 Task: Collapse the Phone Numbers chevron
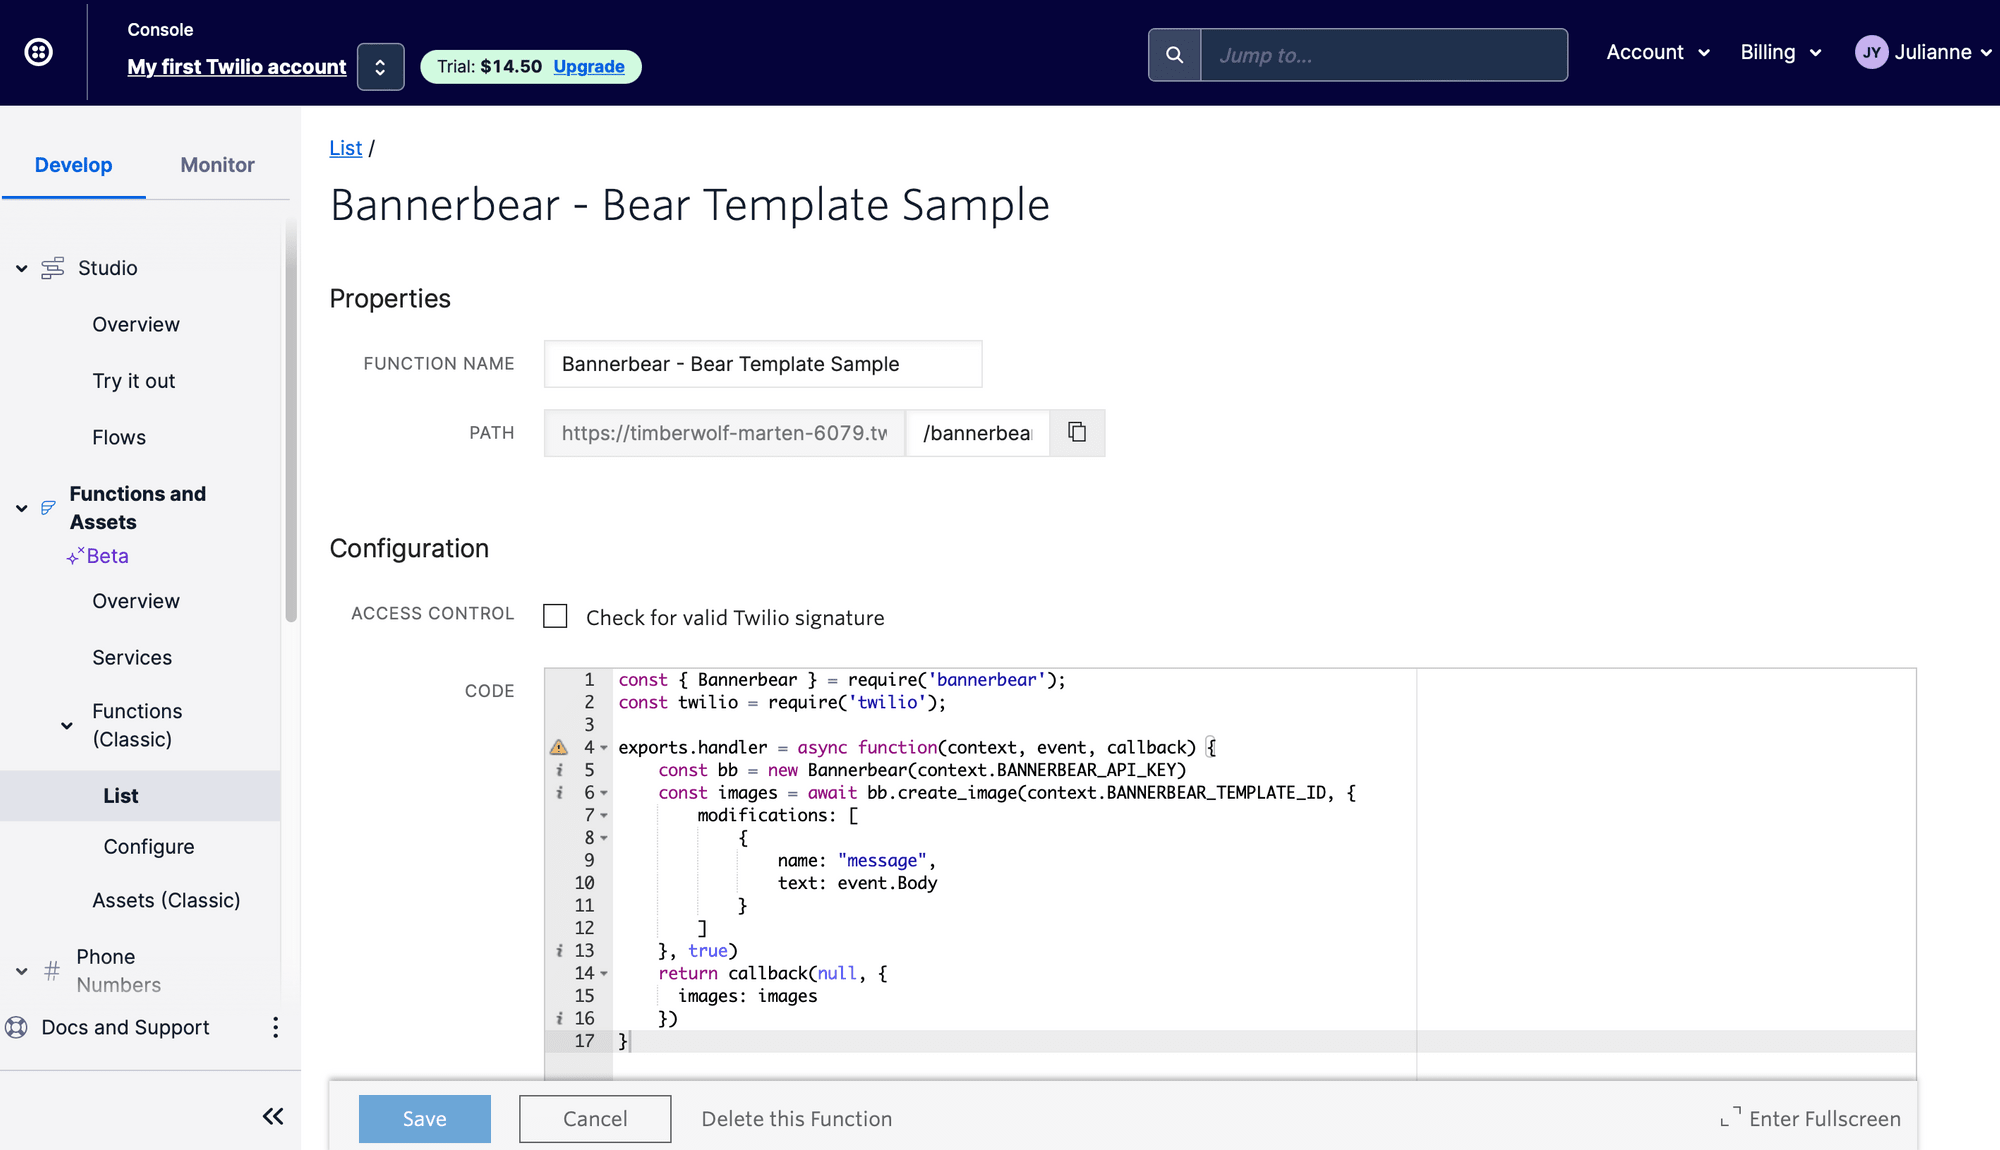(x=21, y=971)
